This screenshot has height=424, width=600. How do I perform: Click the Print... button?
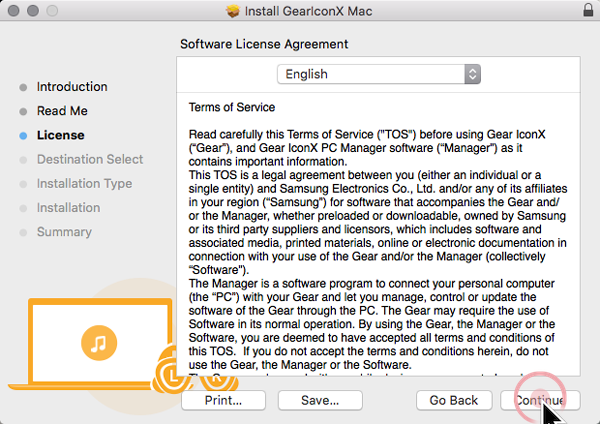tap(223, 400)
